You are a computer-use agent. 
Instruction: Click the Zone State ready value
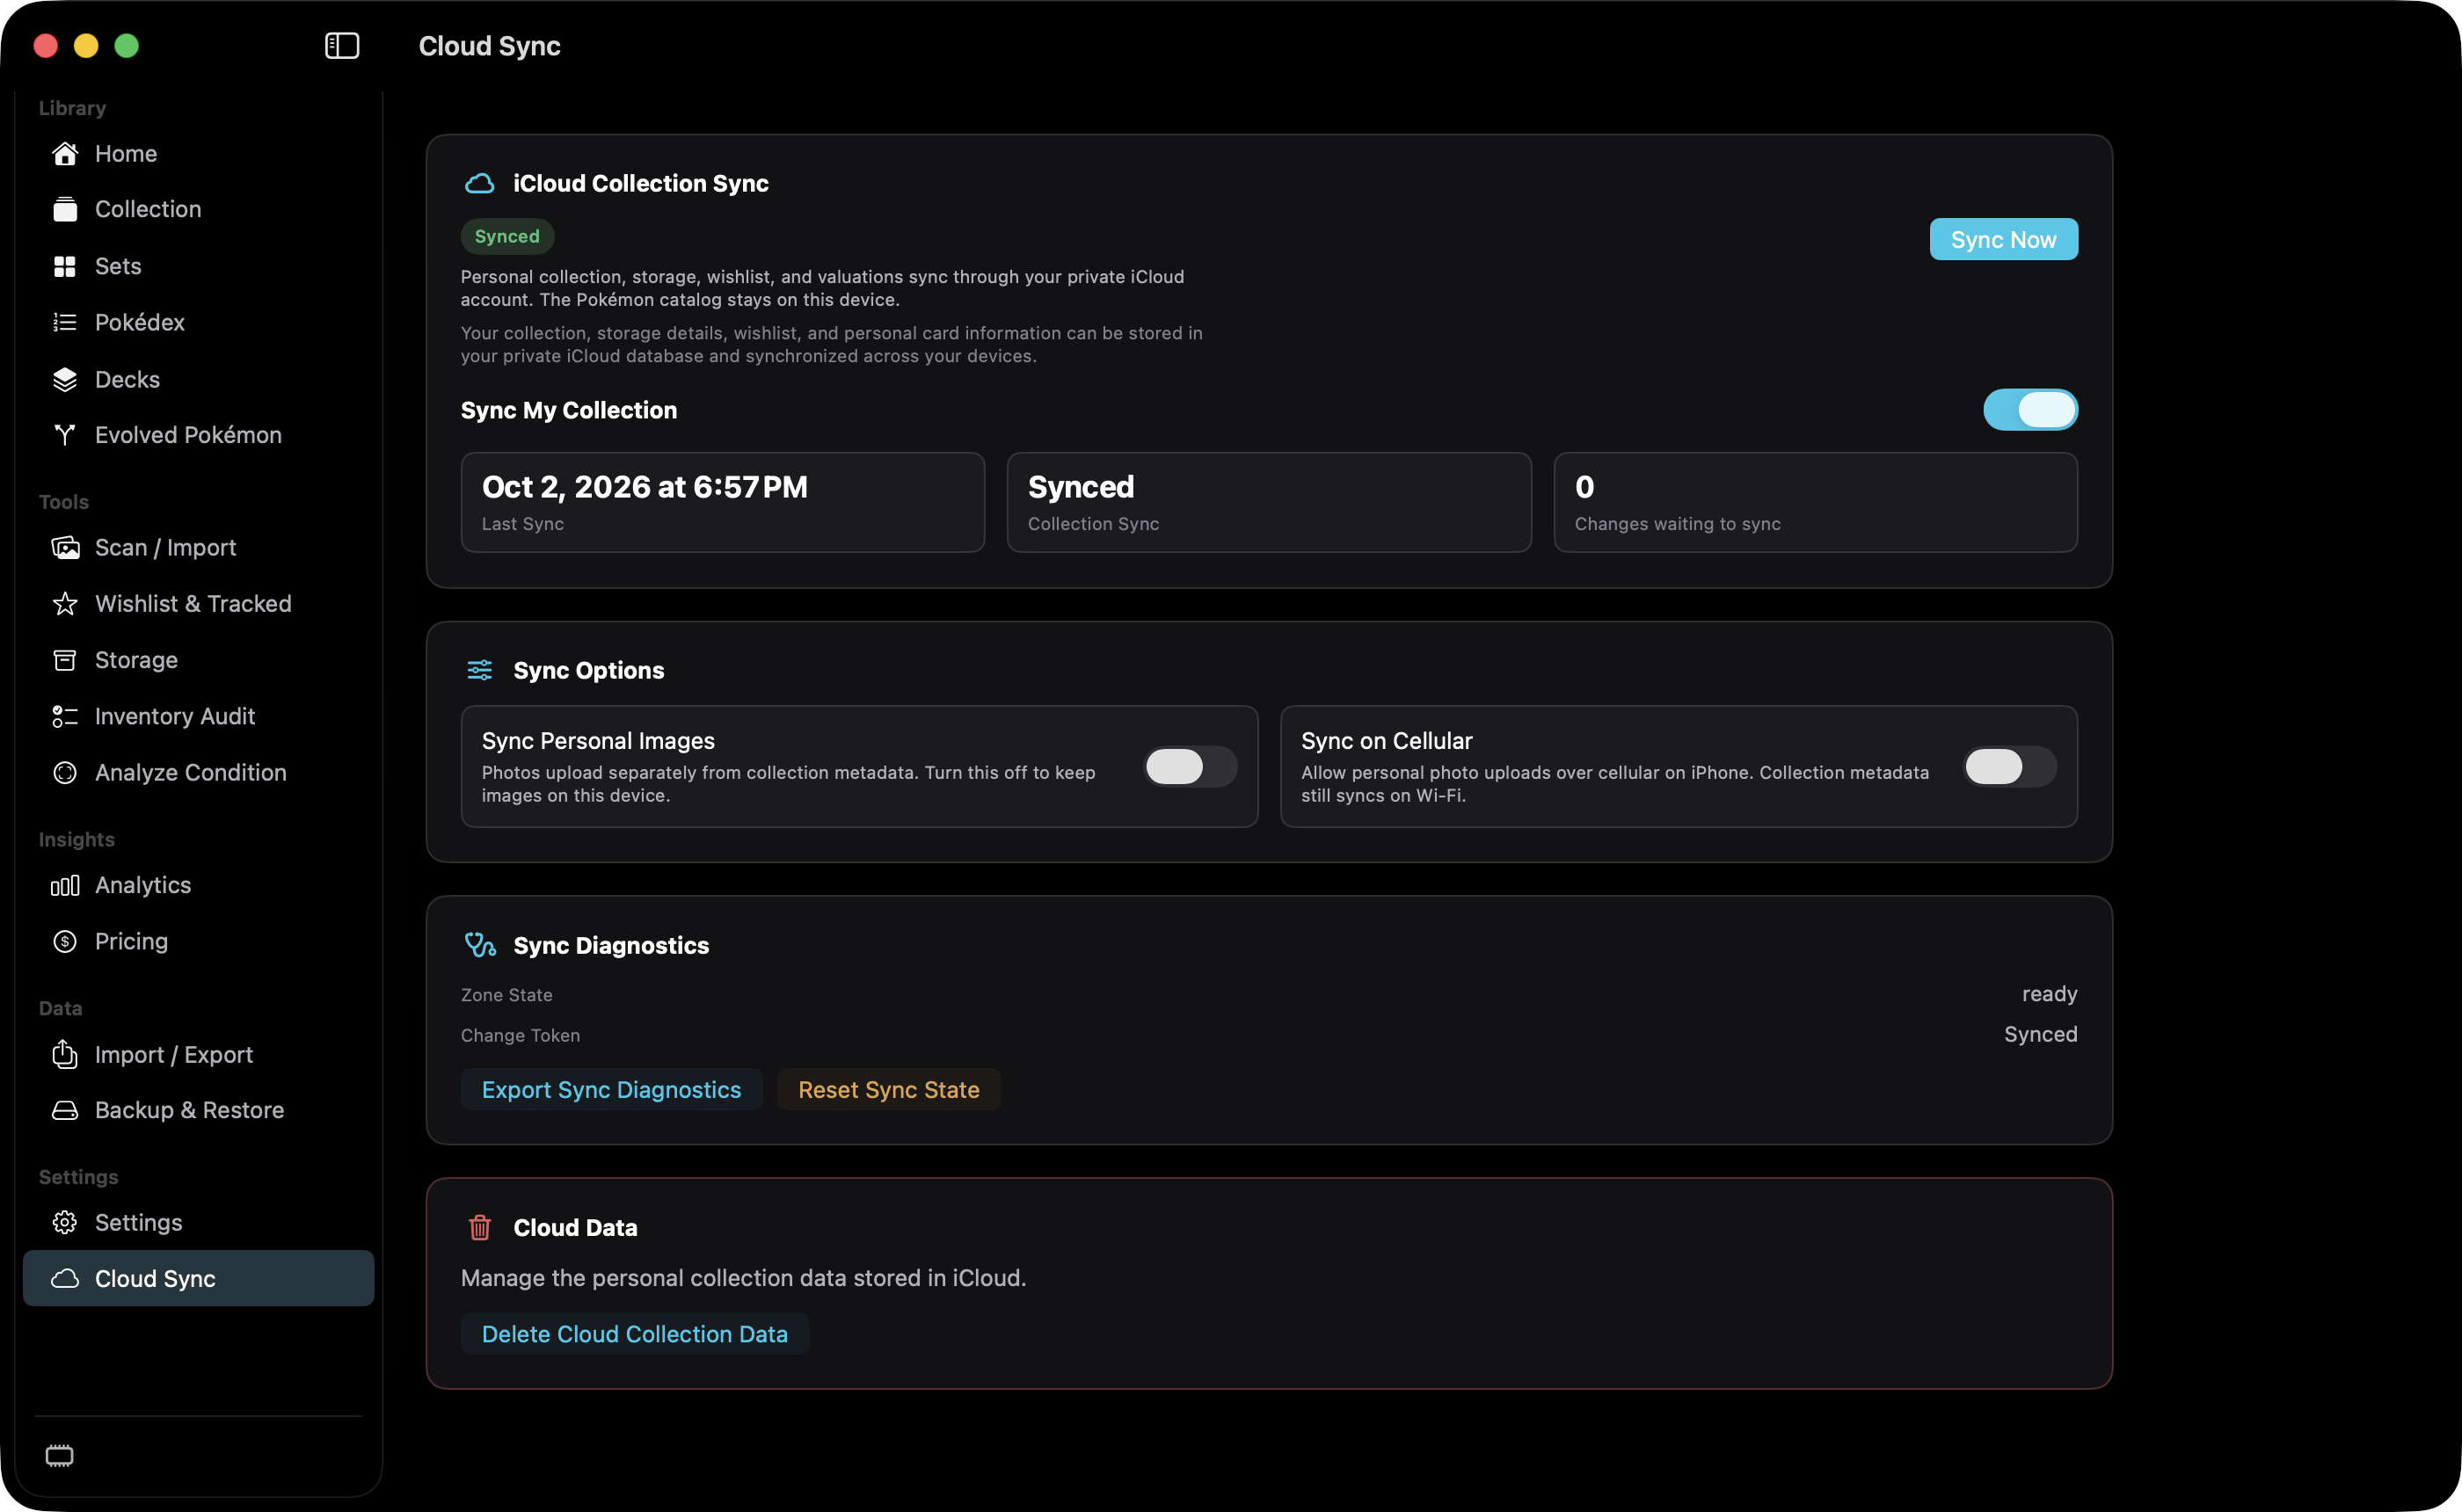coord(2049,994)
